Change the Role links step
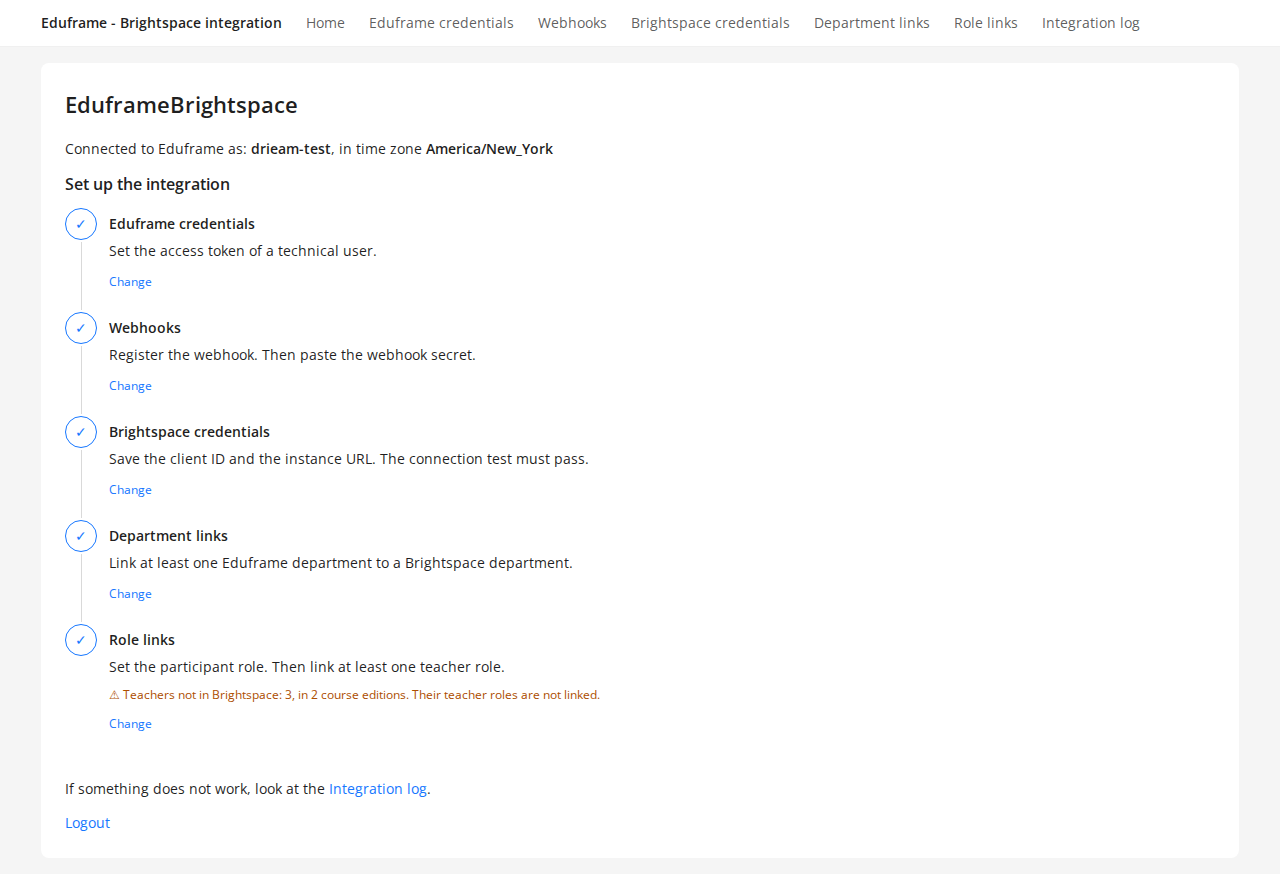Image resolution: width=1280 pixels, height=874 pixels. click(x=130, y=724)
